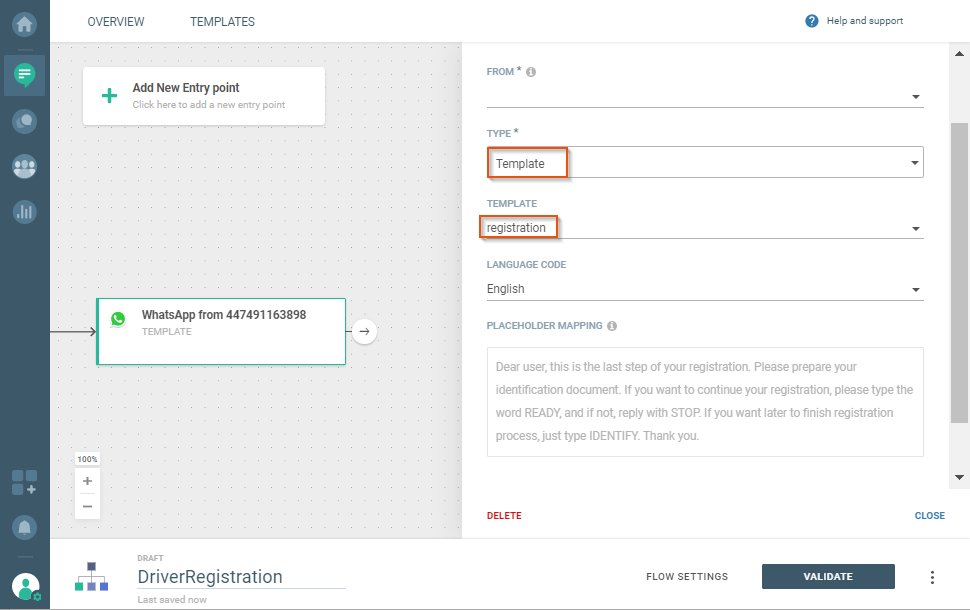Click the info icon beside Placeholder Mapping

[x=611, y=326]
